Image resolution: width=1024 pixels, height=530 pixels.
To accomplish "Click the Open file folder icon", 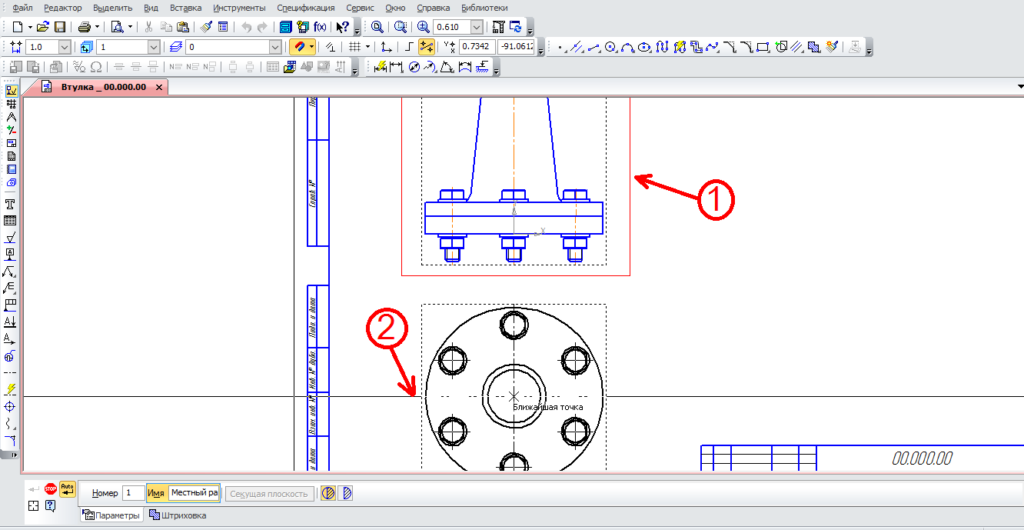I will (x=44, y=26).
